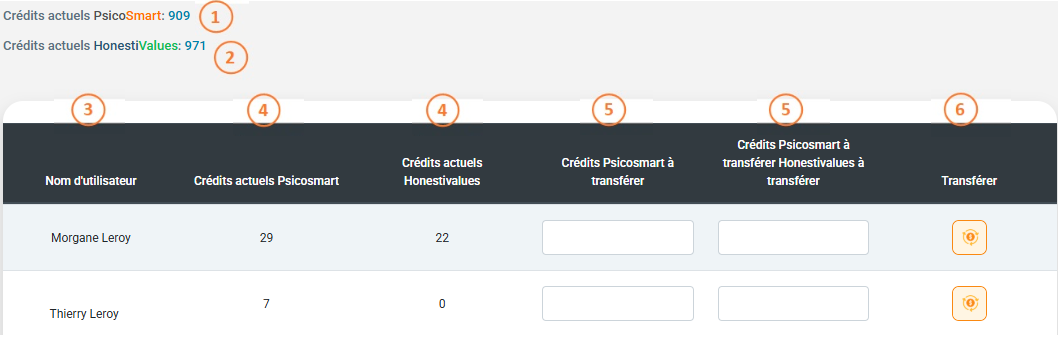This screenshot has height=362, width=1058.
Task: Click the circled number 1 marker
Action: click(x=215, y=18)
